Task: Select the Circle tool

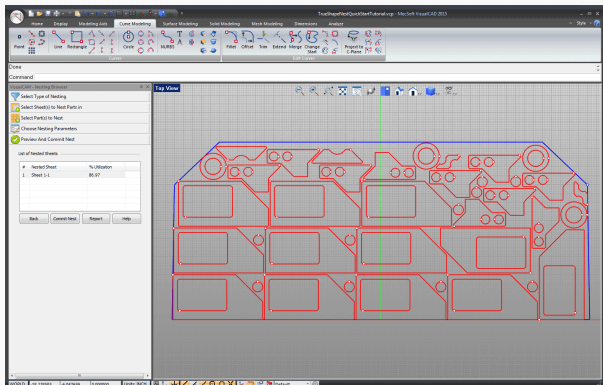Action: 128,40
